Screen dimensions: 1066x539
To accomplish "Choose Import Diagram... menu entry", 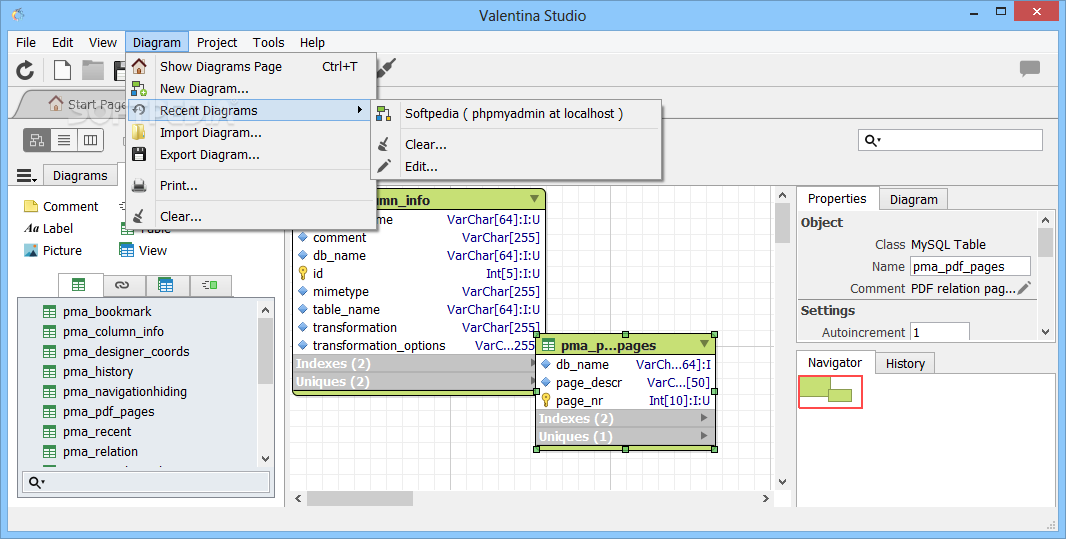I will 252,133.
